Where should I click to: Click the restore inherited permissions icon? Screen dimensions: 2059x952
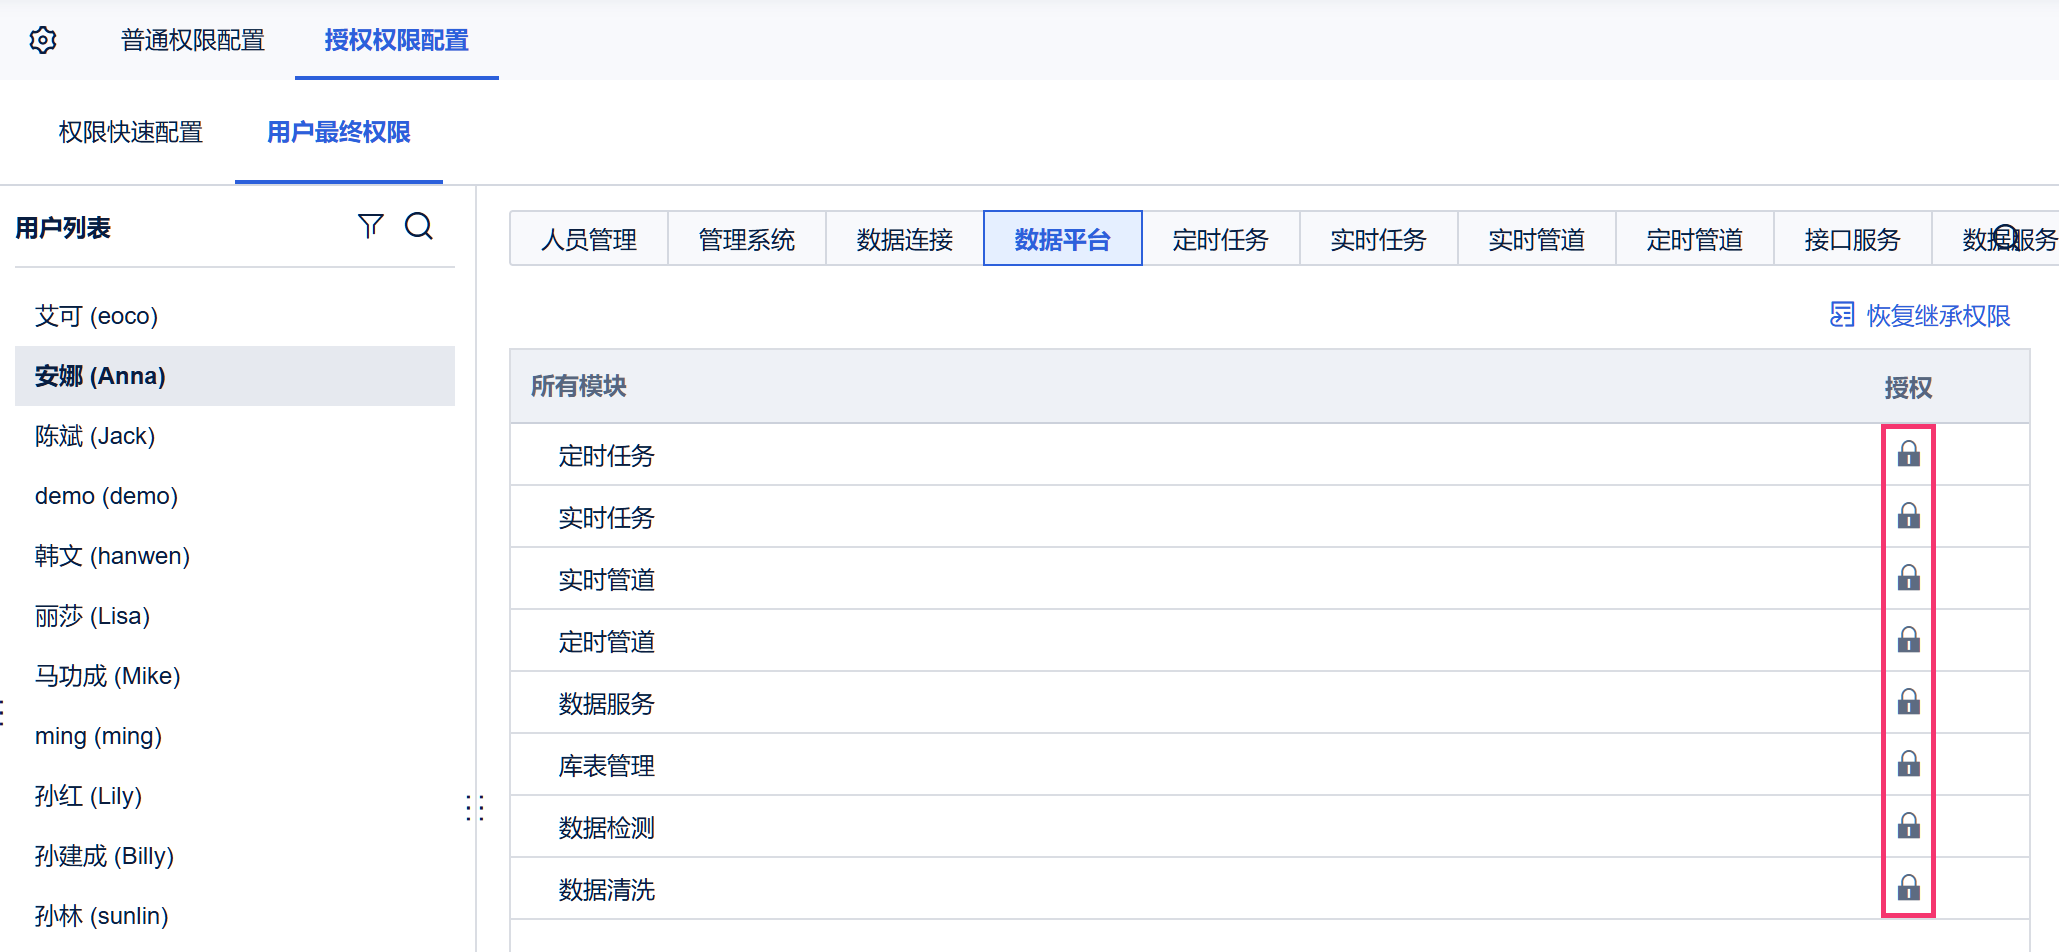1841,315
